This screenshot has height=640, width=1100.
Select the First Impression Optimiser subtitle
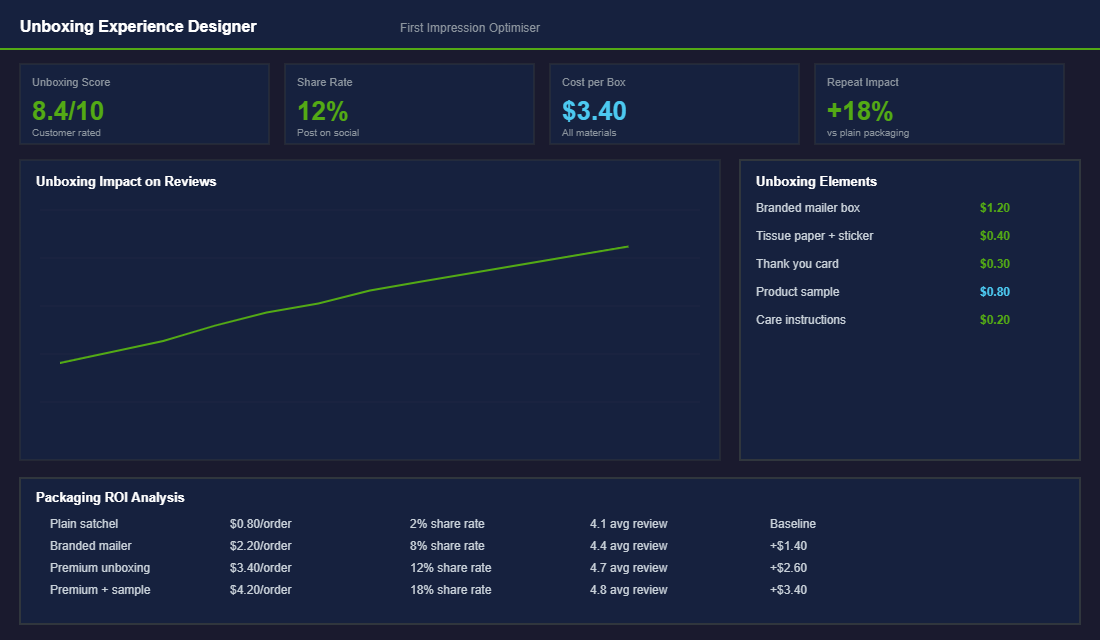(x=469, y=27)
